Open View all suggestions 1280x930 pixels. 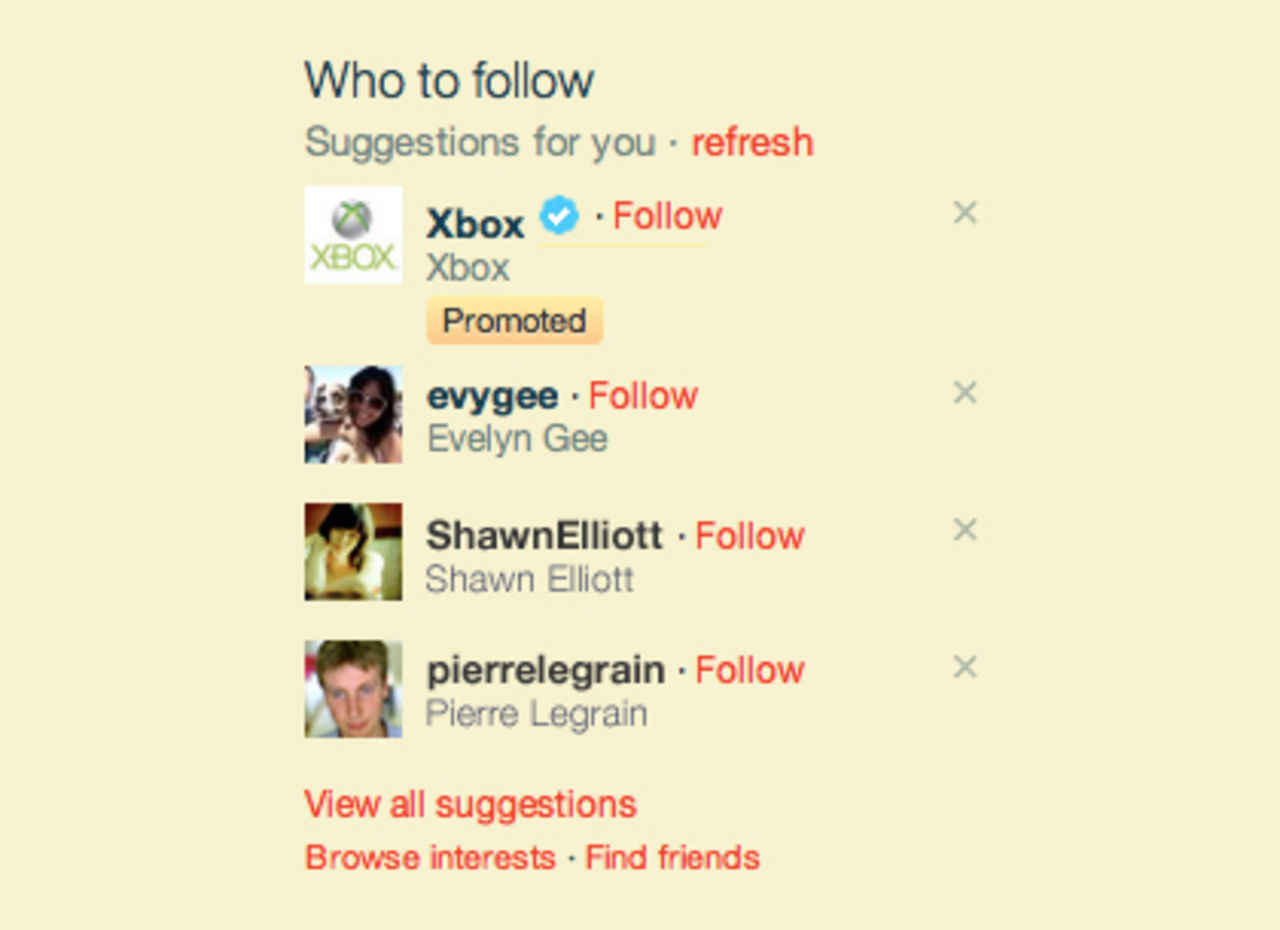[470, 804]
